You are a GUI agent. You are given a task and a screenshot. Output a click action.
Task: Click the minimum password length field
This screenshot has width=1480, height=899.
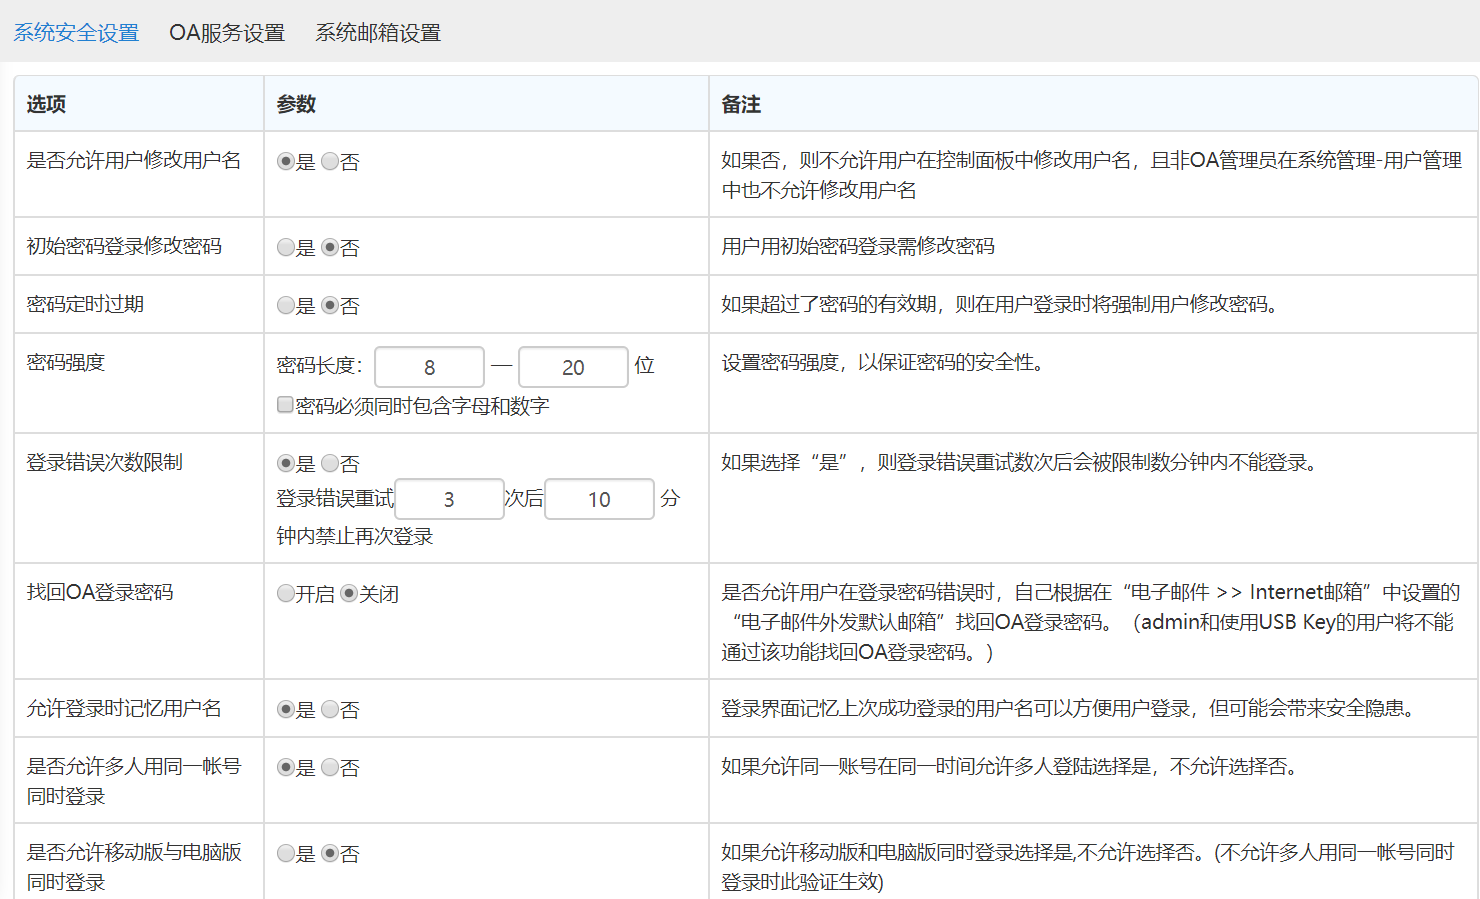click(x=429, y=367)
